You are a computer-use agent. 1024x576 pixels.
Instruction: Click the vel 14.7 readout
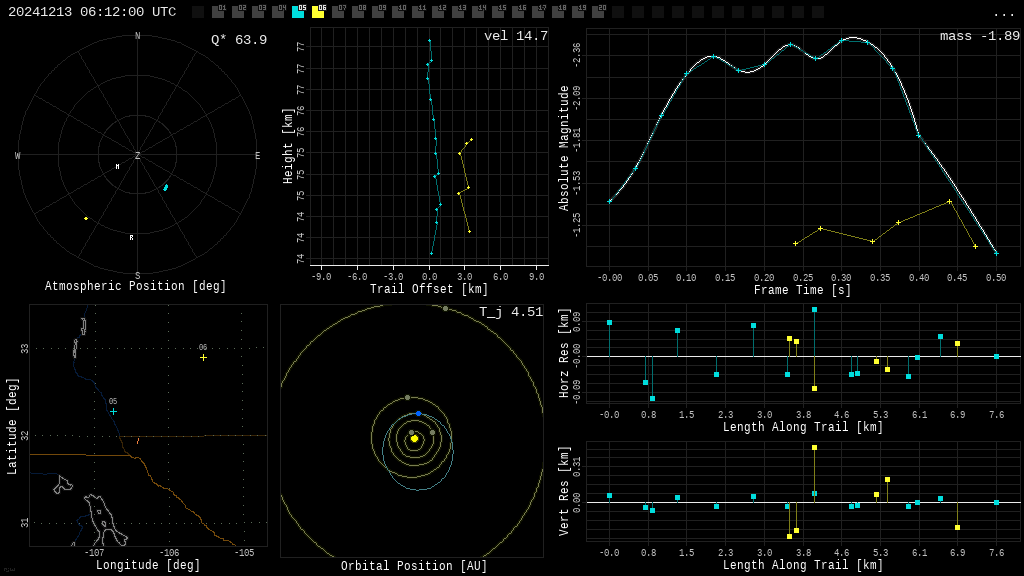[x=516, y=36]
